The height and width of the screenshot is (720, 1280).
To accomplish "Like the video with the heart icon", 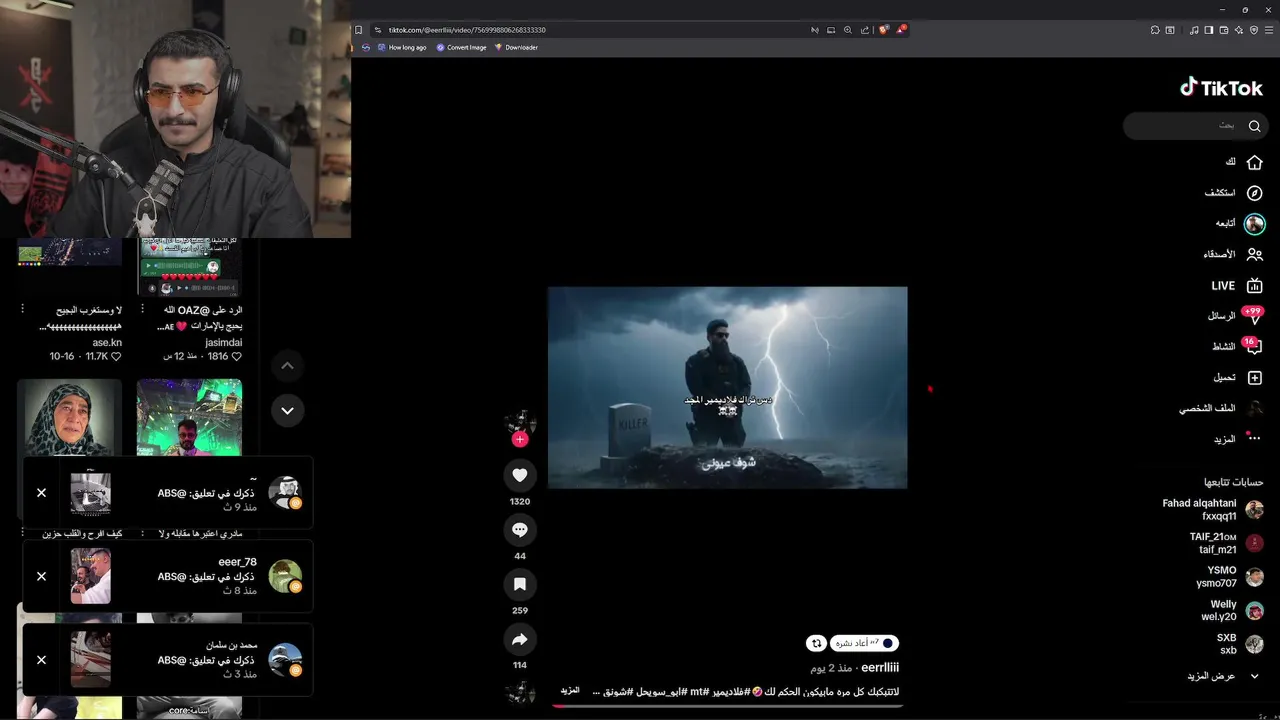I will (519, 475).
